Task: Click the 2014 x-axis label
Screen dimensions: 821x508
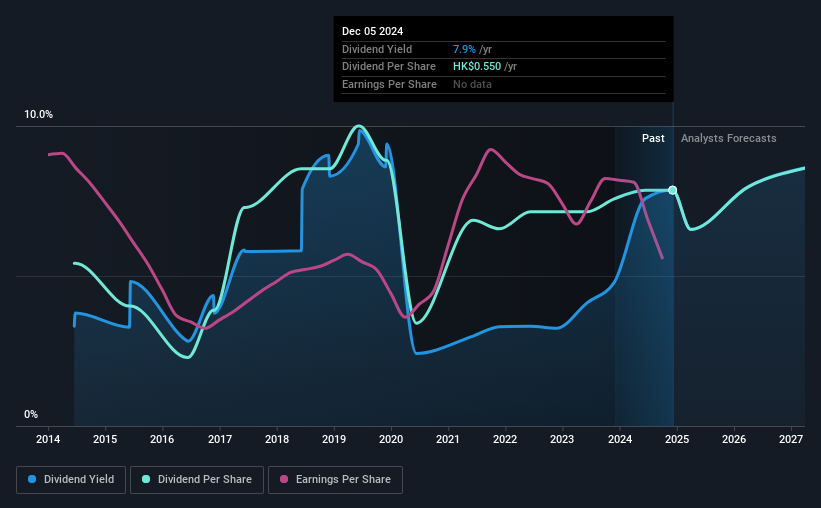Action: (x=48, y=439)
